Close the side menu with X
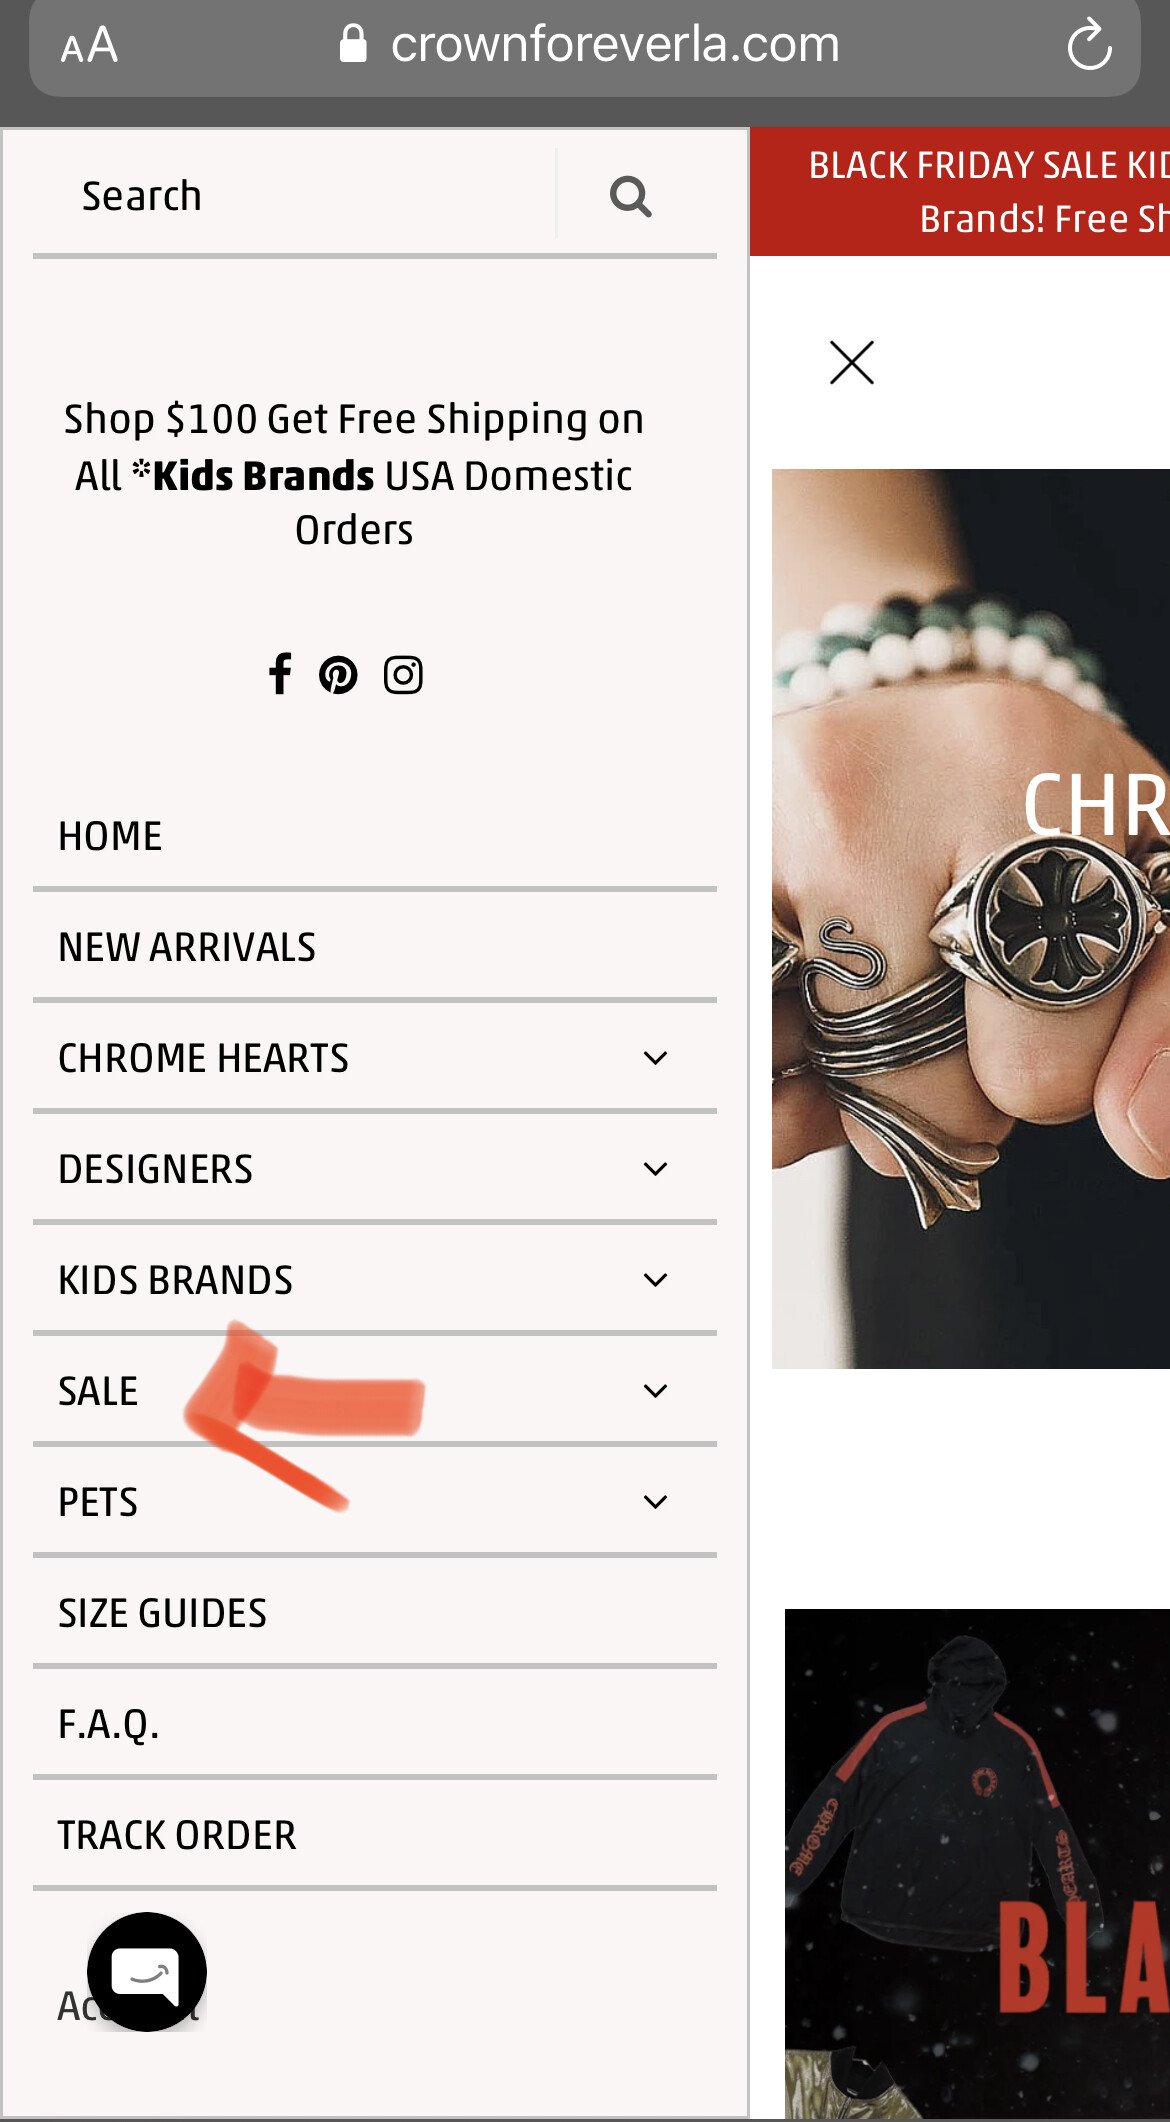Viewport: 1170px width, 2122px height. click(852, 362)
